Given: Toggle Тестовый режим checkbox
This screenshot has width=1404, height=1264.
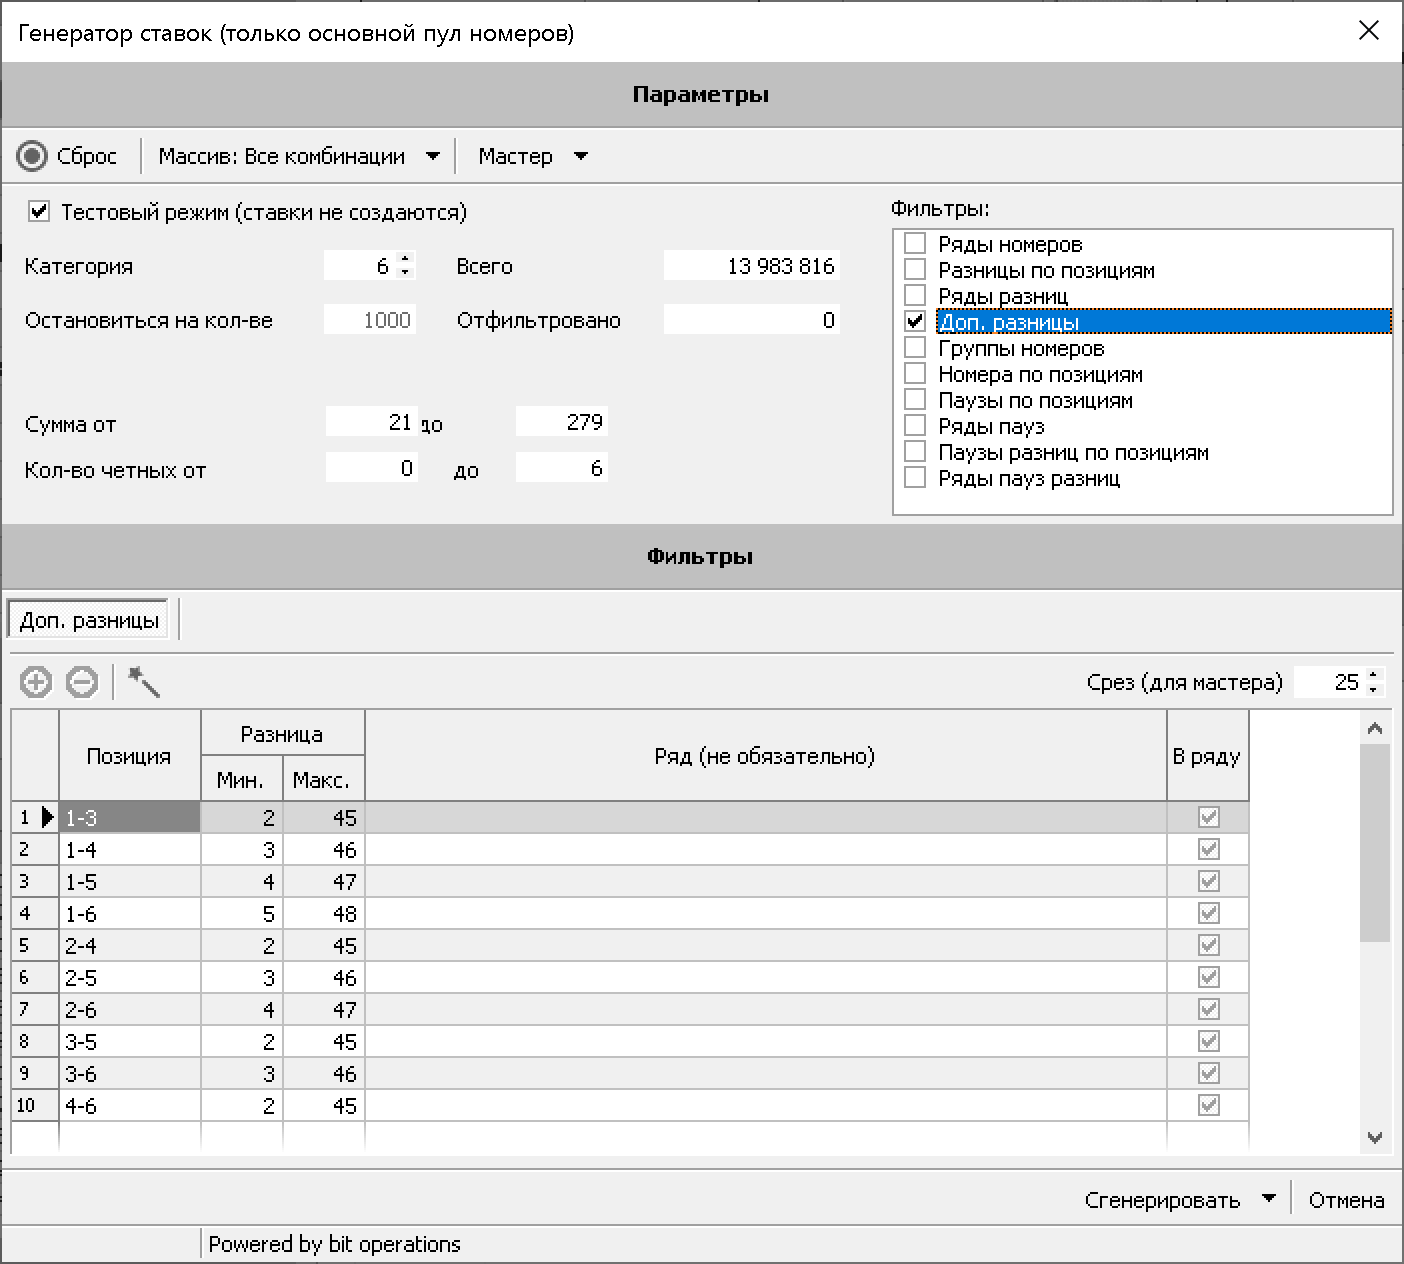Looking at the screenshot, I should click(x=39, y=212).
